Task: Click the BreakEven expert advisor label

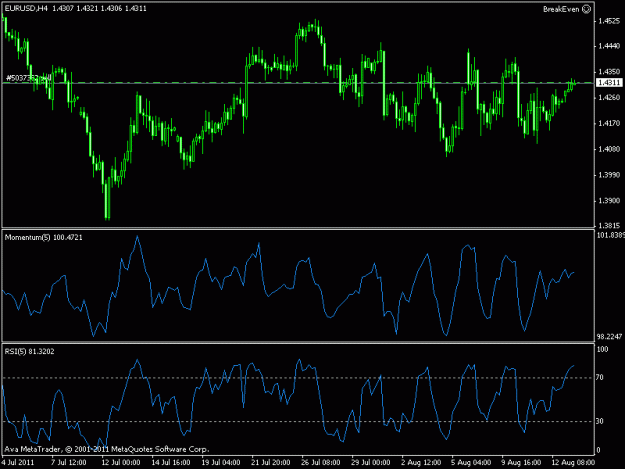Action: pos(561,9)
